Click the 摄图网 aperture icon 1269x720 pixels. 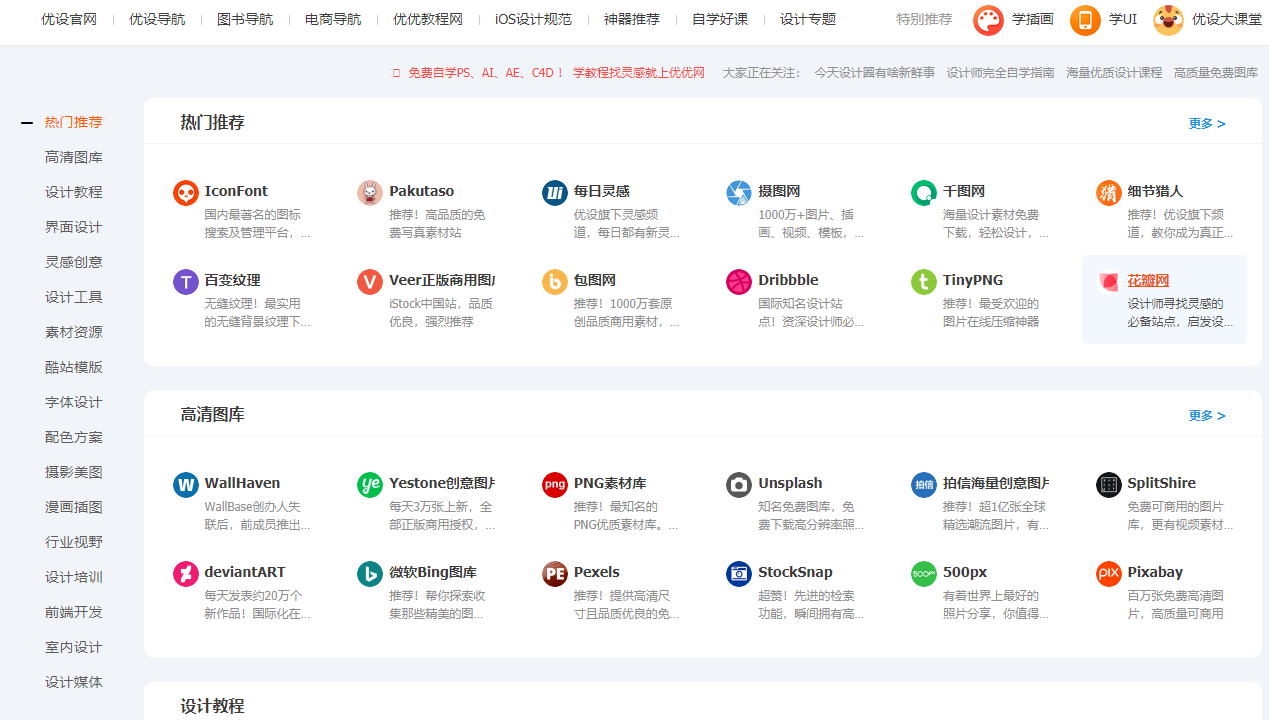(x=739, y=193)
